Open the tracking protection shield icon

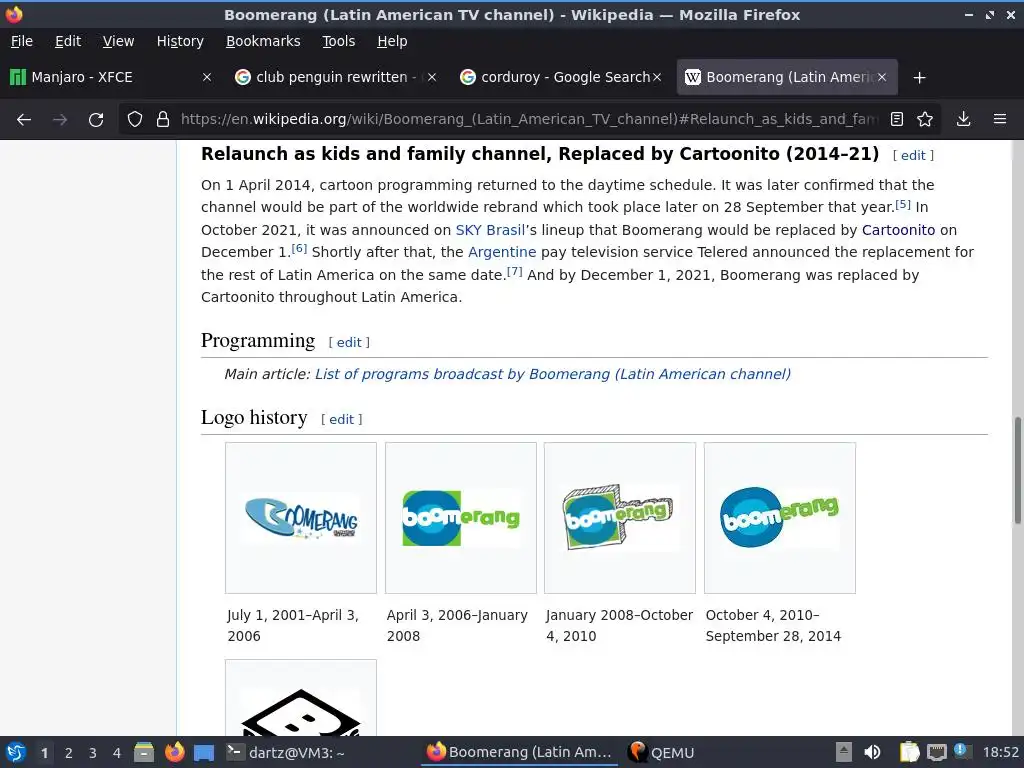coord(135,119)
